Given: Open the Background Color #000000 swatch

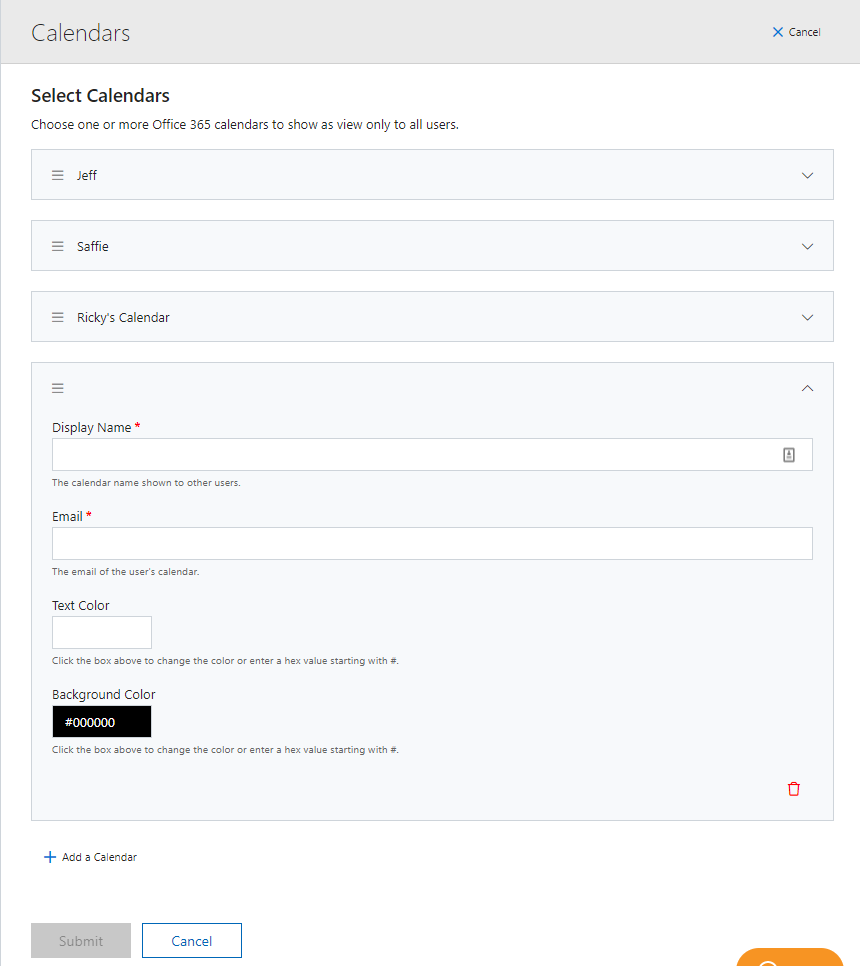Looking at the screenshot, I should tap(102, 721).
